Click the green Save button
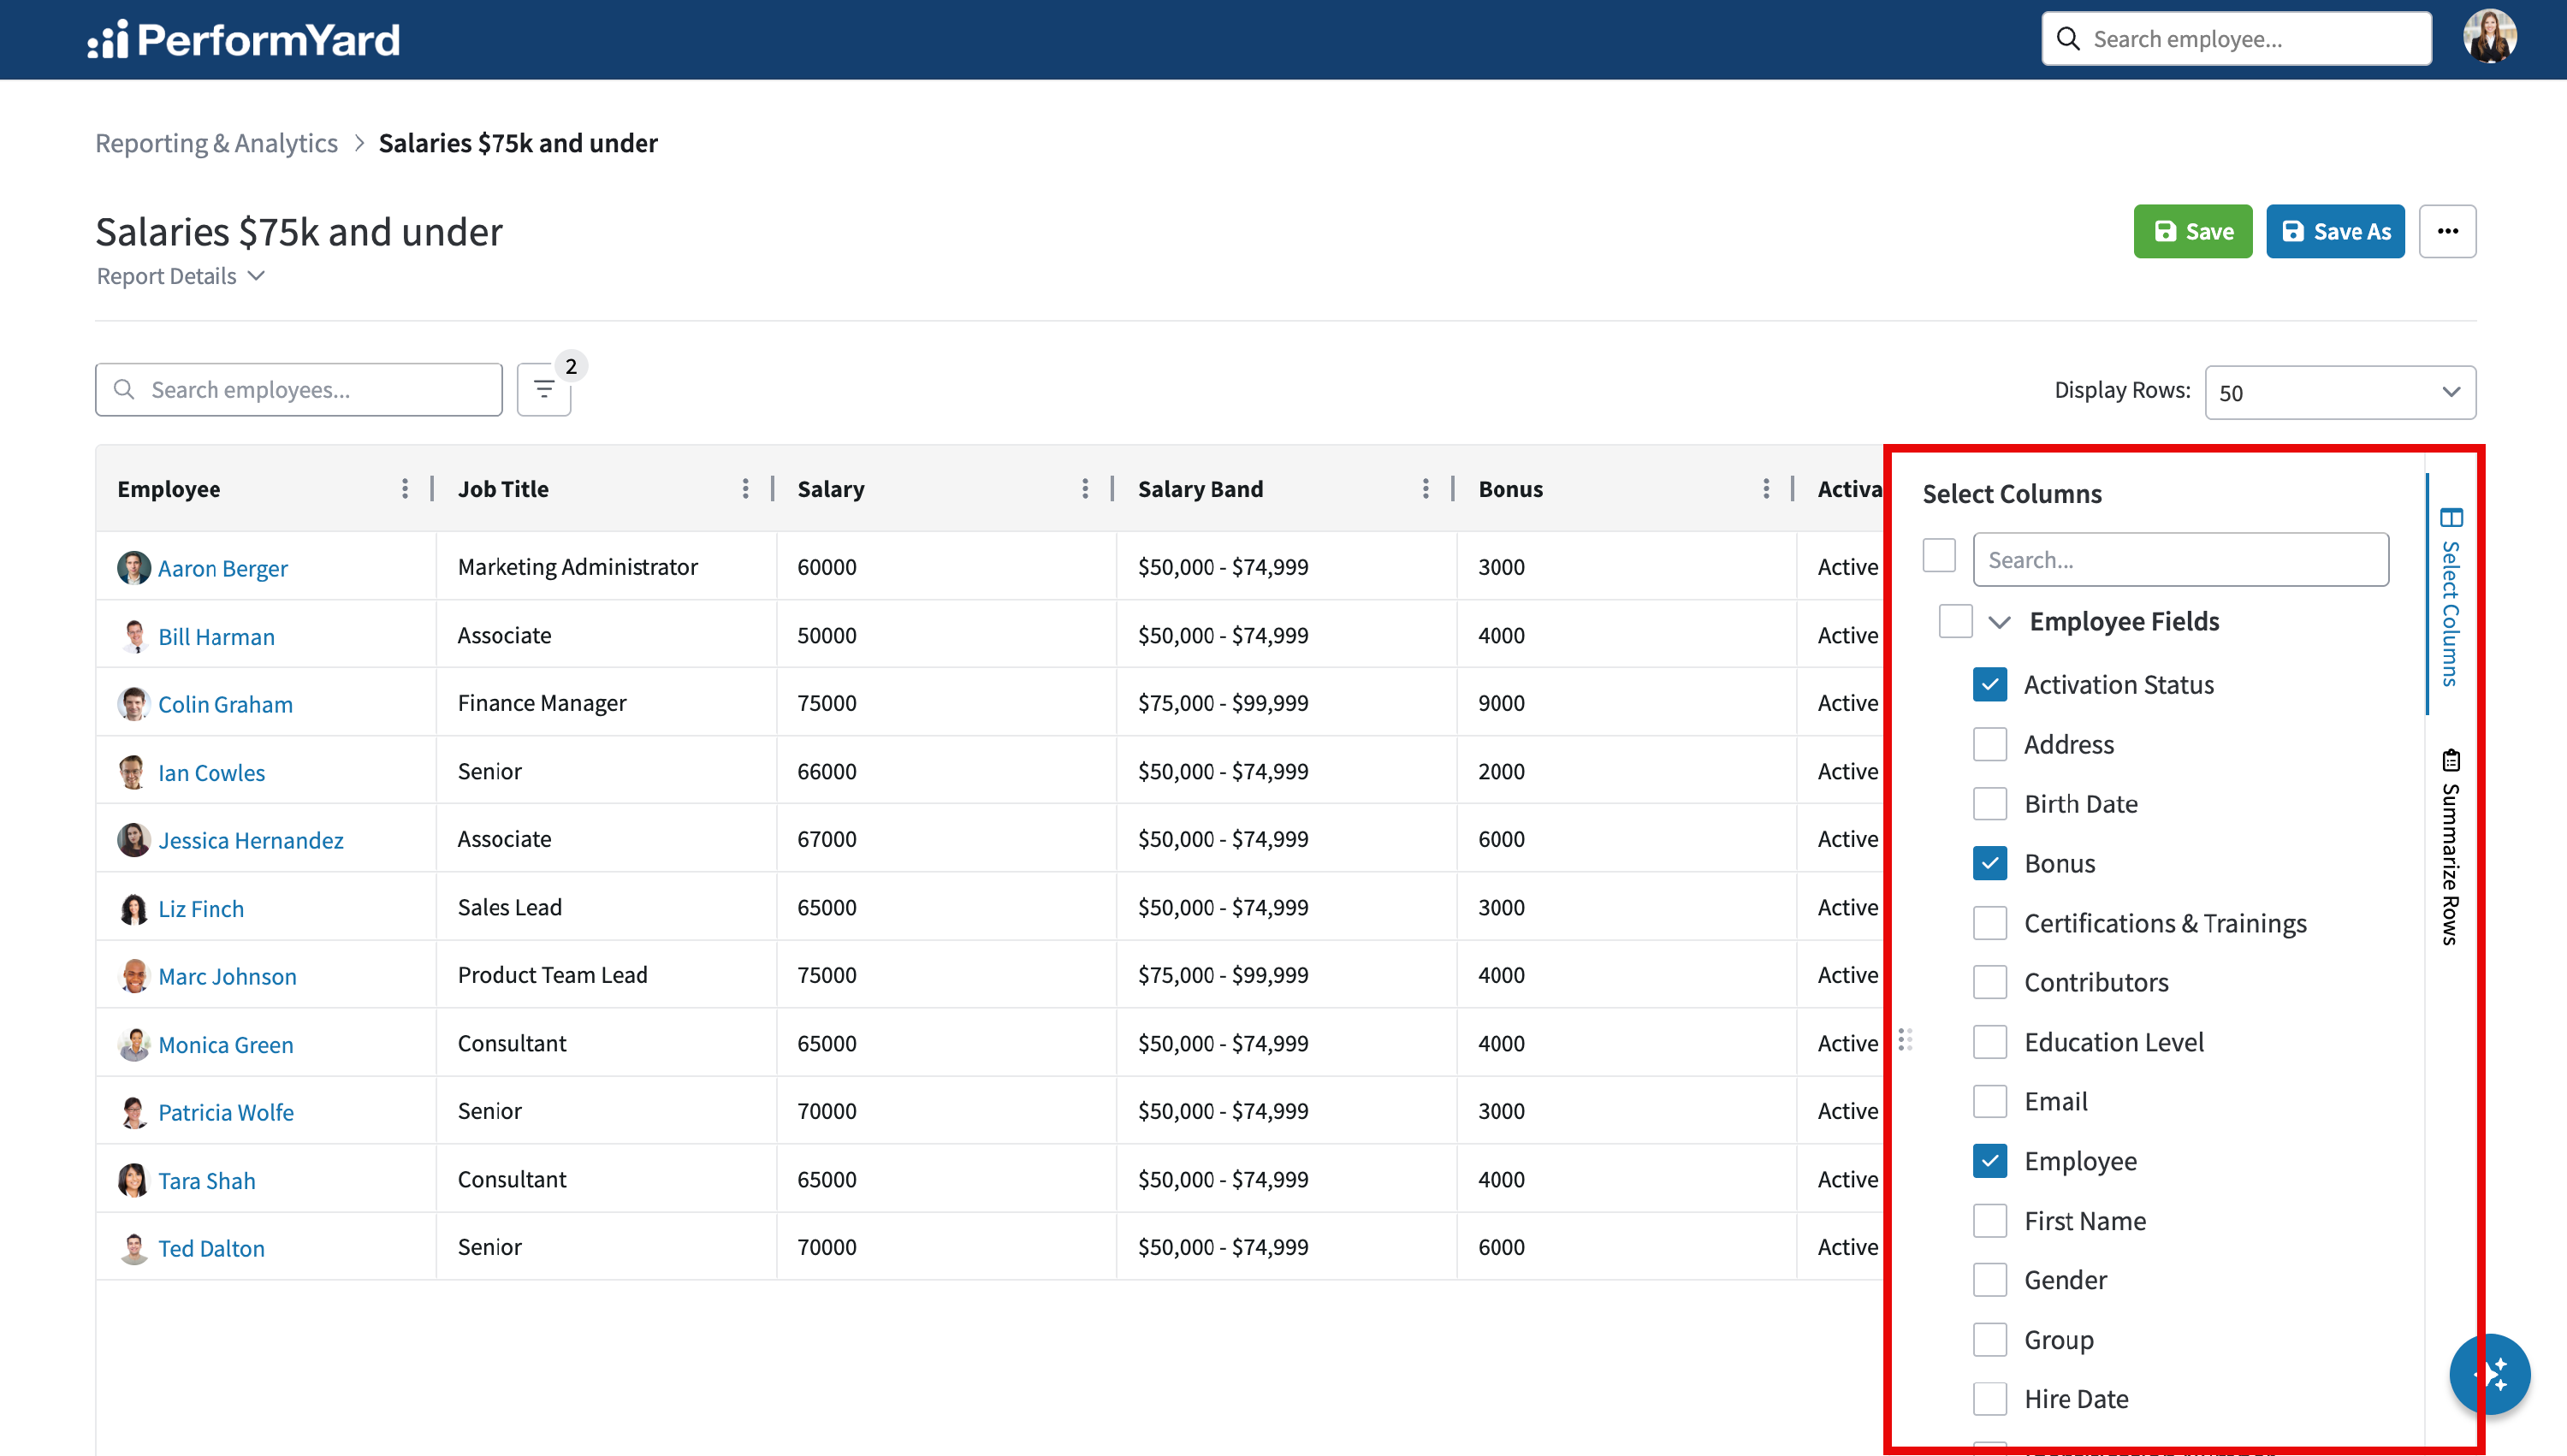This screenshot has height=1456, width=2567. click(2192, 231)
